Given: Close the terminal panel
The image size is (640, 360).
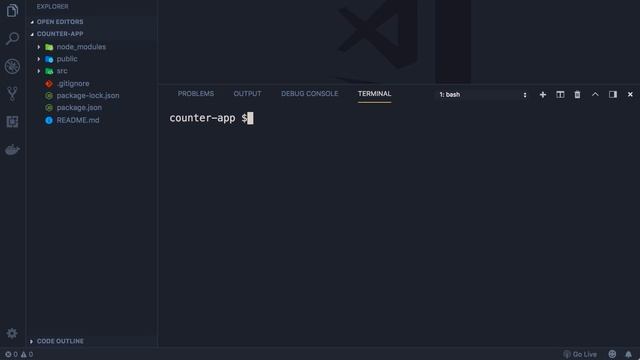Looking at the screenshot, I should coord(630,95).
